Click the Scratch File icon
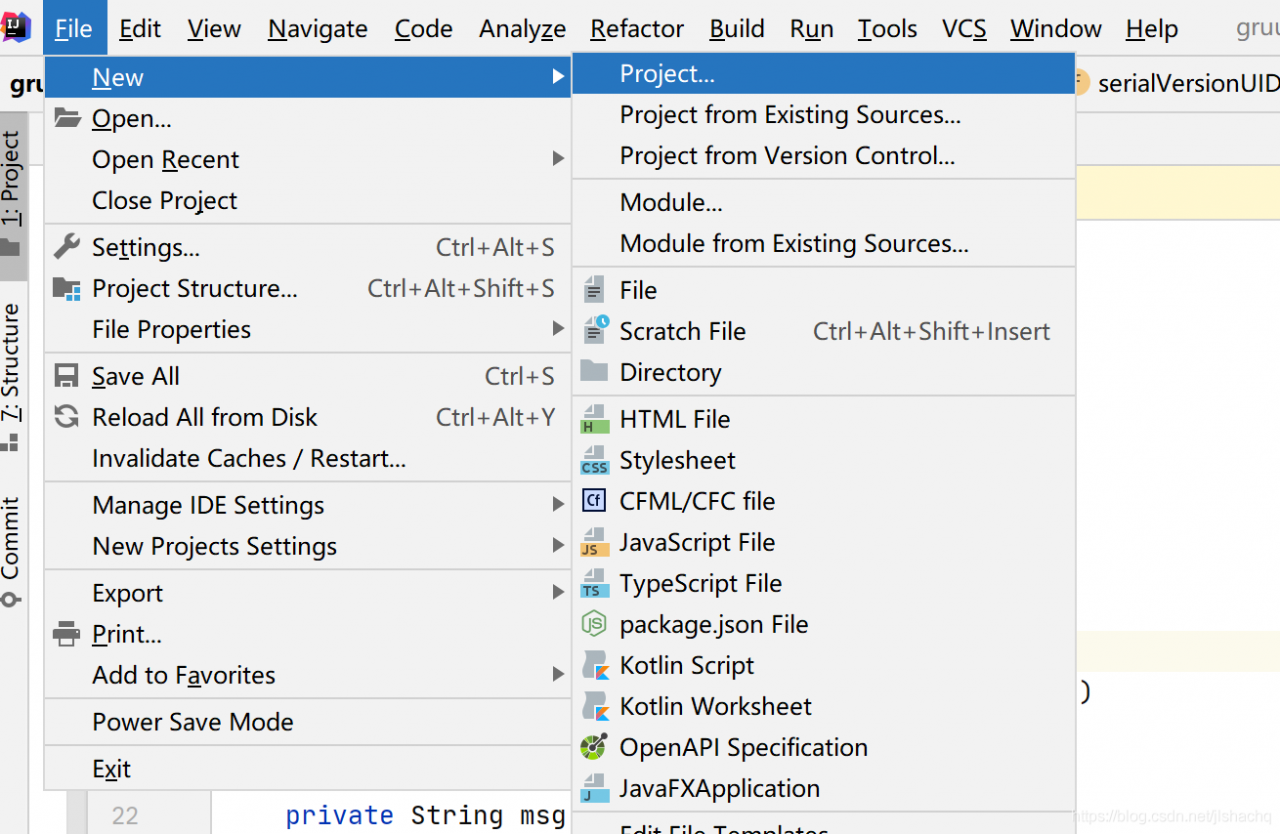Viewport: 1280px width, 834px height. 594,331
